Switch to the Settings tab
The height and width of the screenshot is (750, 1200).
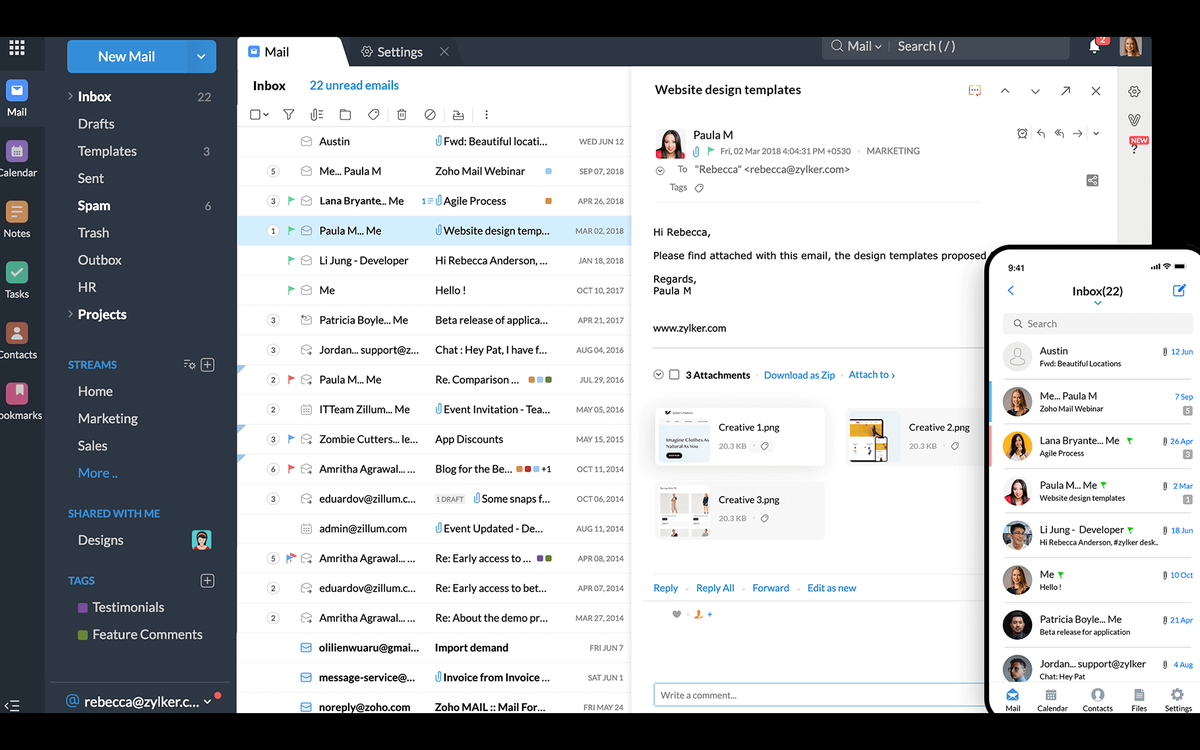391,51
